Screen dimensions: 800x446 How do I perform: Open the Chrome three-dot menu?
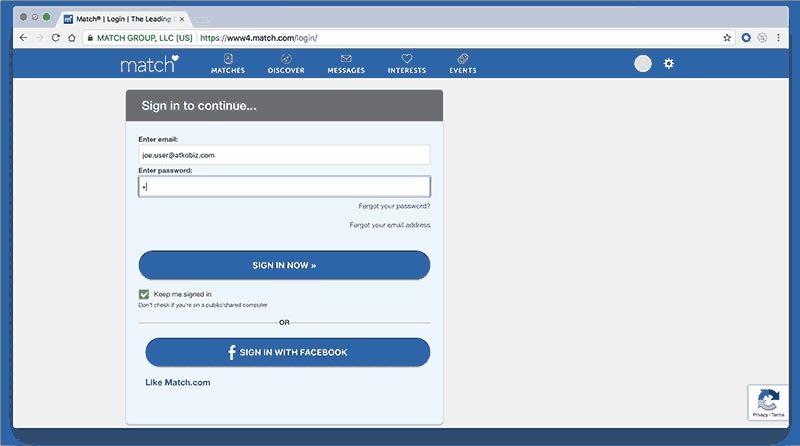coord(778,38)
